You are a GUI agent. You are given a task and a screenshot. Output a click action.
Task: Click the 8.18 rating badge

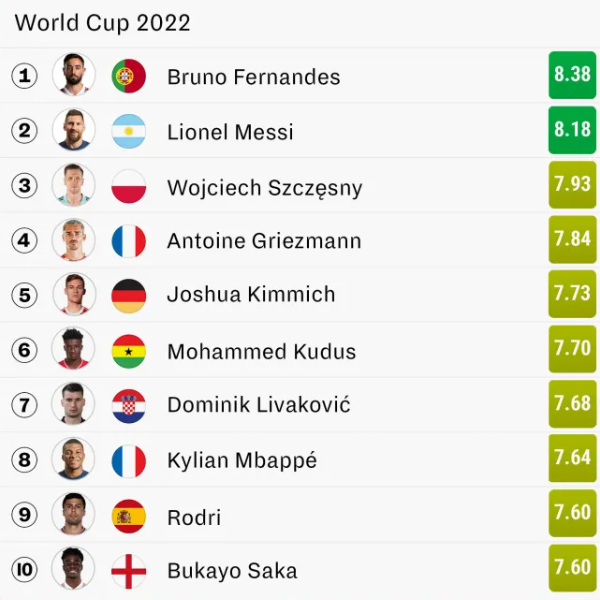click(x=572, y=130)
